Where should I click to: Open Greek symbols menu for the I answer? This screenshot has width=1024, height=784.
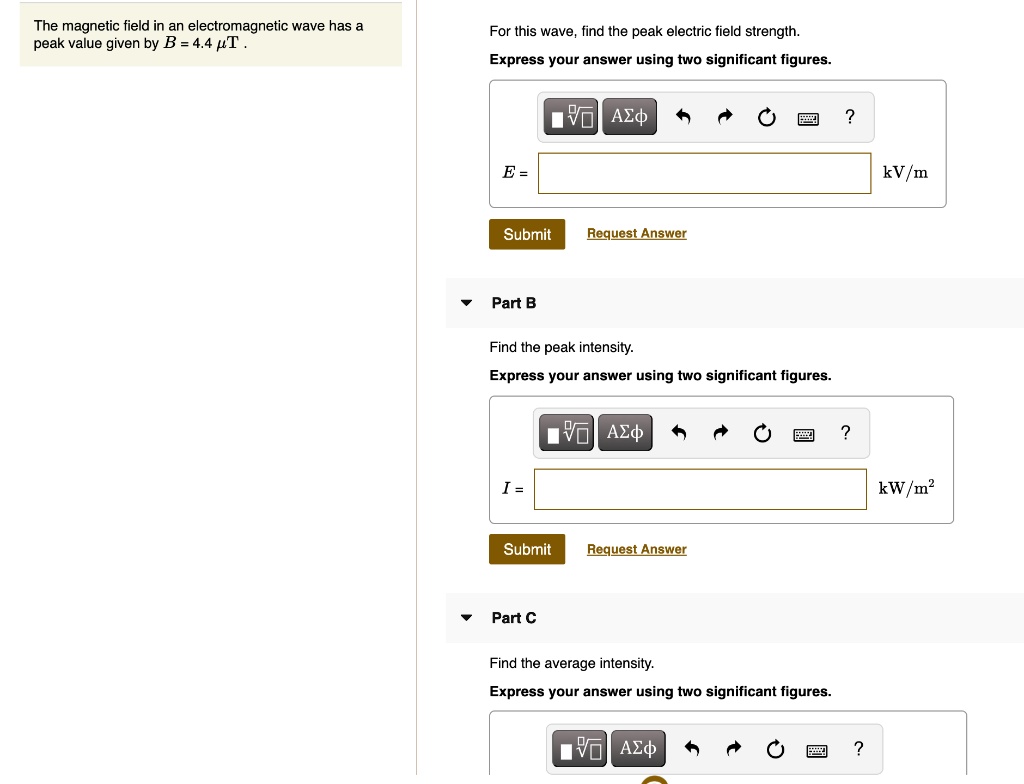625,433
